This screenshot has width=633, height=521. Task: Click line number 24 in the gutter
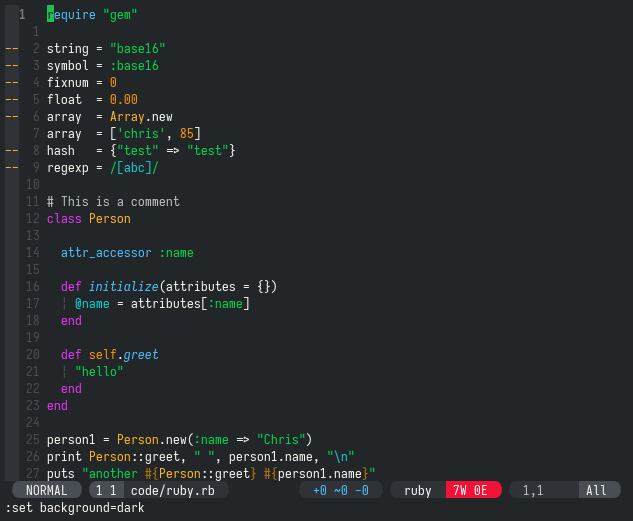33,423
